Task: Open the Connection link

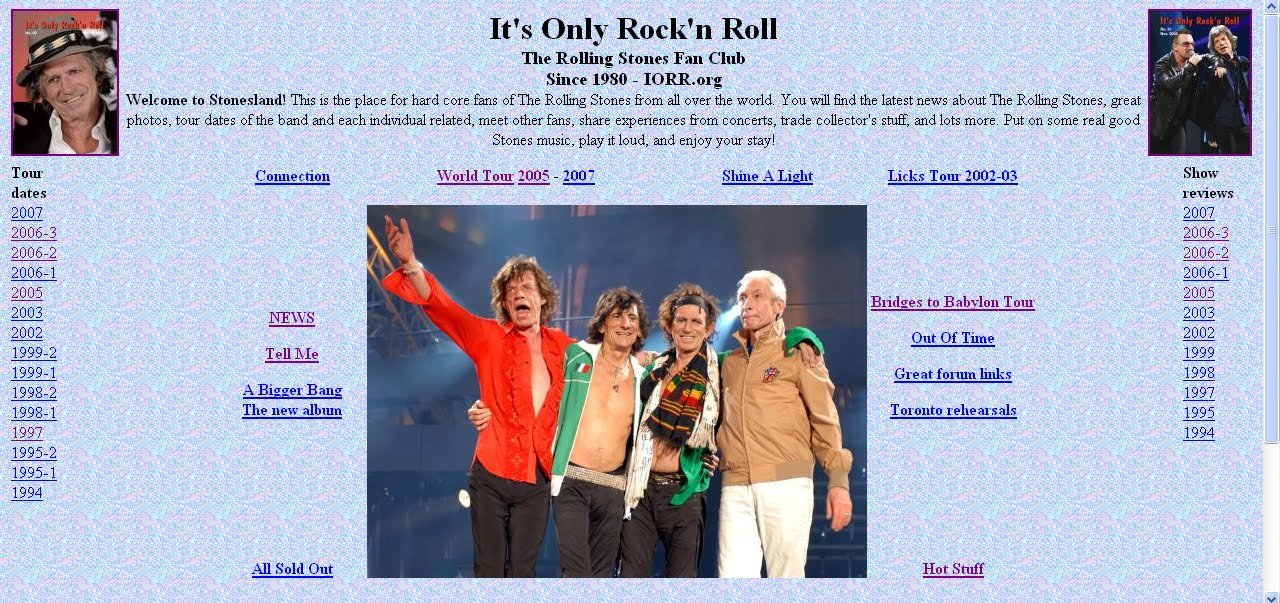Action: (292, 176)
